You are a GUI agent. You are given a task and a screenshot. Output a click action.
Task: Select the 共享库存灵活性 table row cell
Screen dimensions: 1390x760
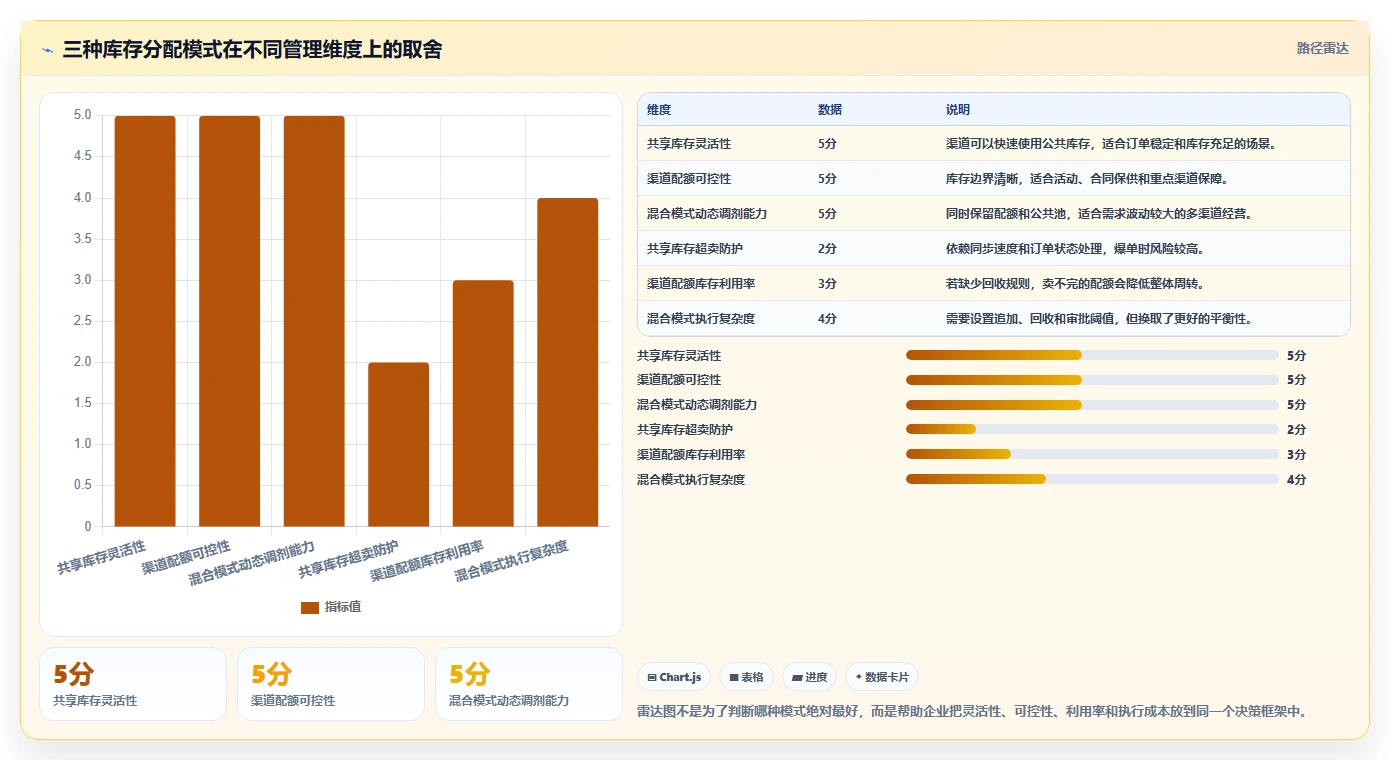tap(689, 144)
